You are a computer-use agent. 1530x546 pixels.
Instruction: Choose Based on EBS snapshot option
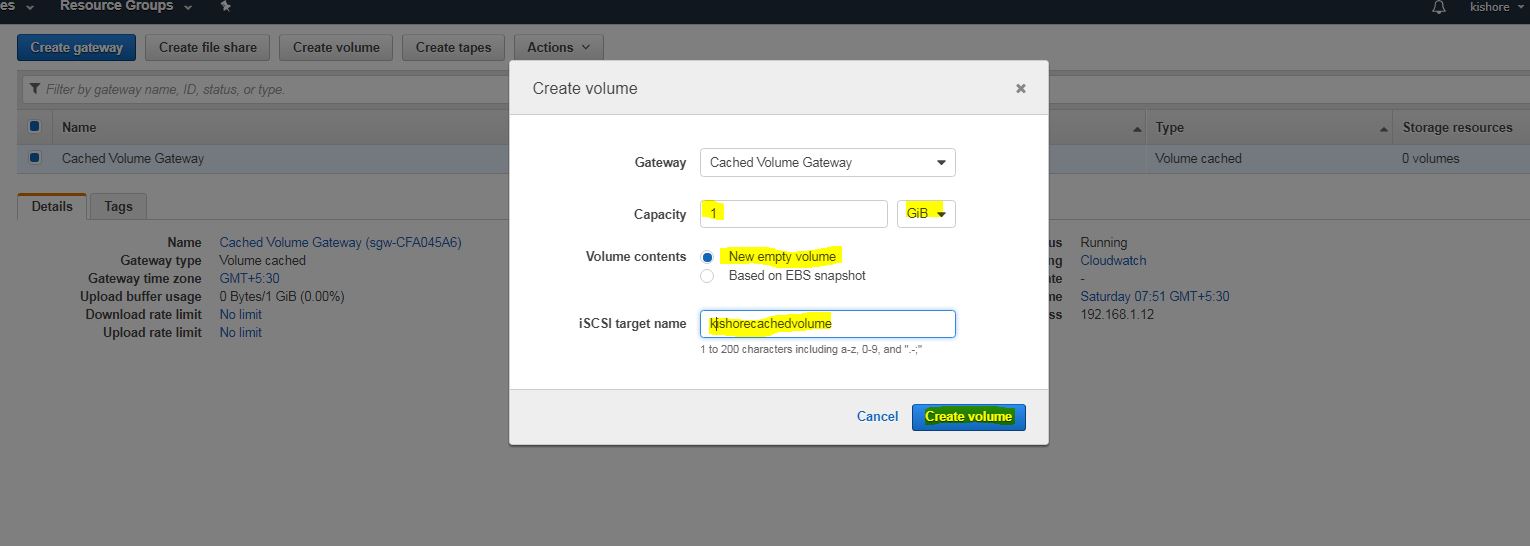pyautogui.click(x=707, y=275)
